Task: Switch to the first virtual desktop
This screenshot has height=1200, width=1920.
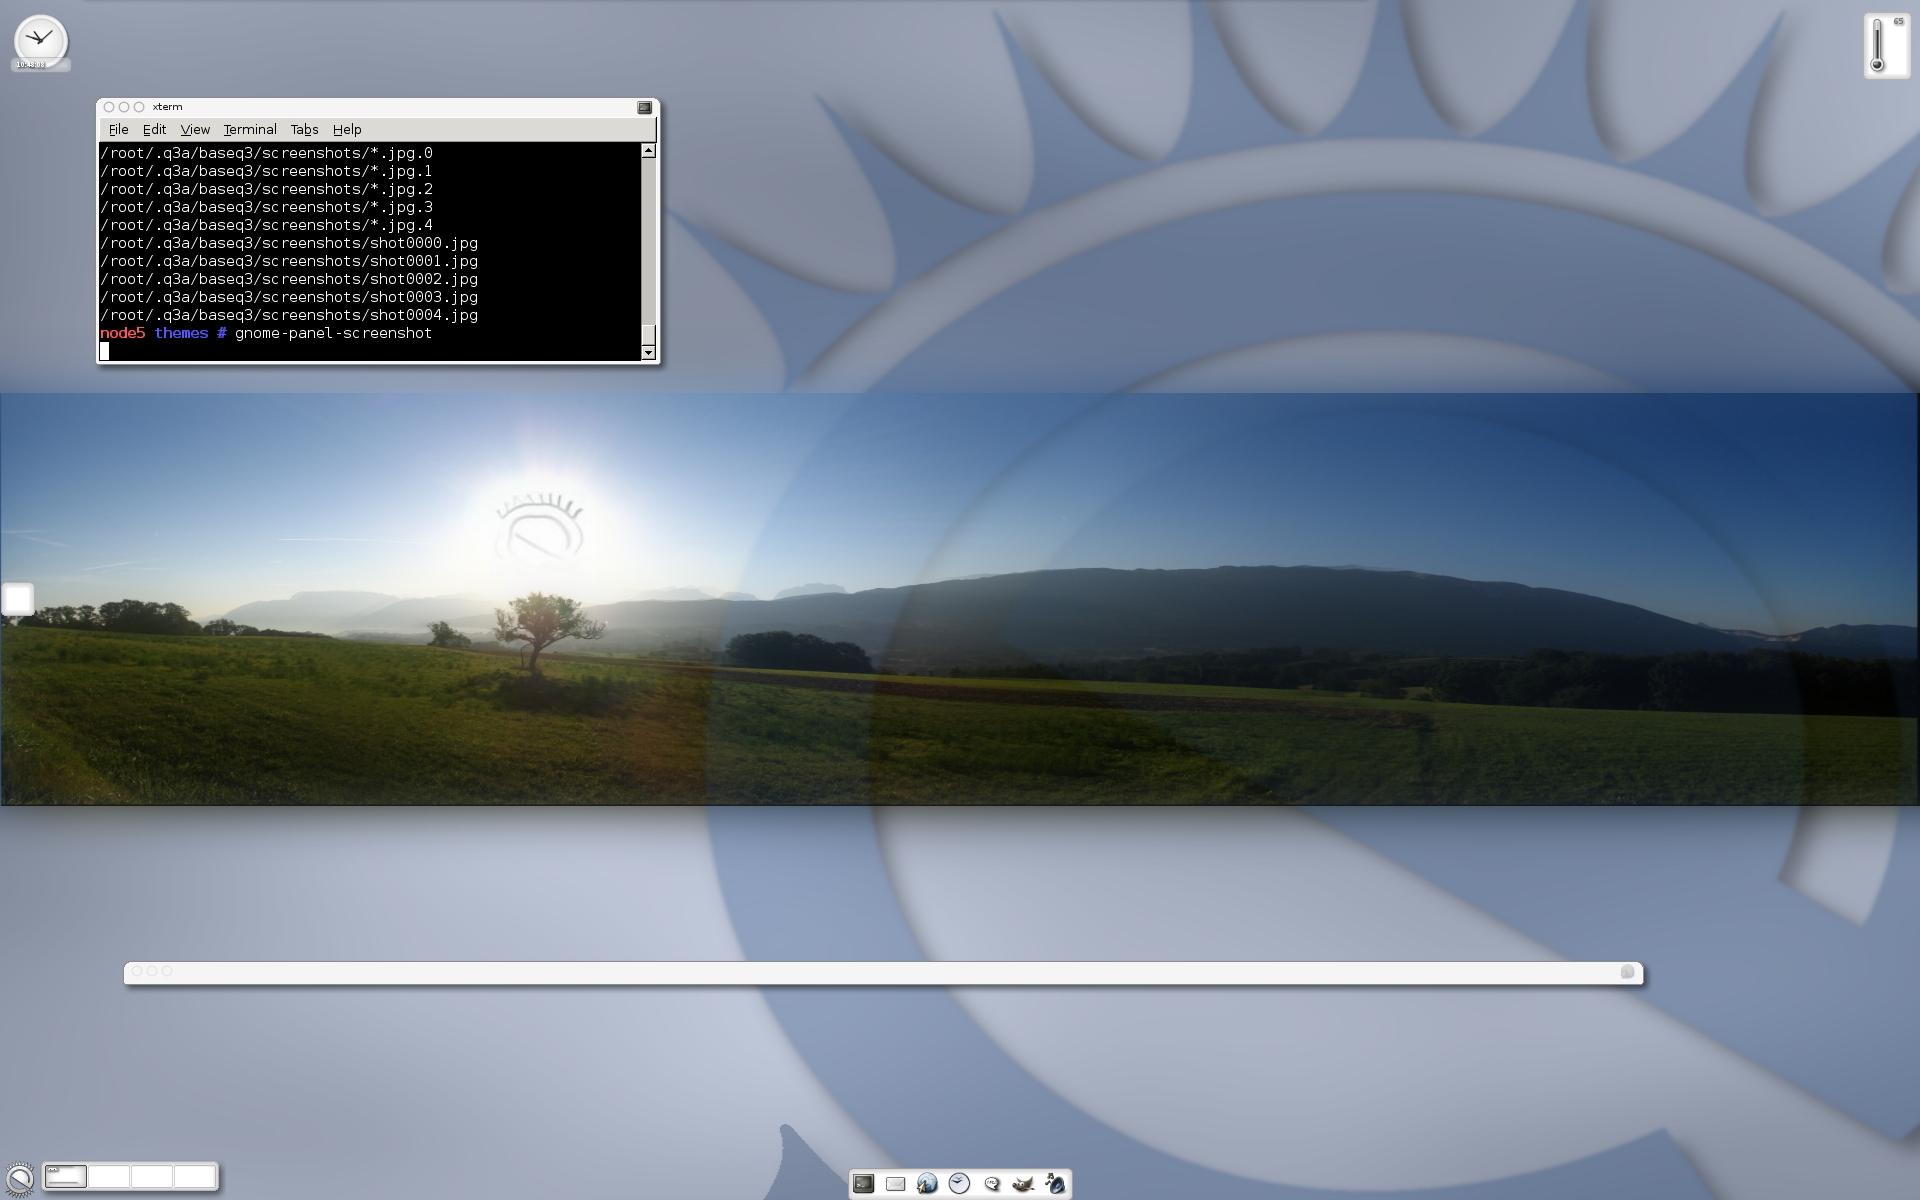Action: point(66,1177)
